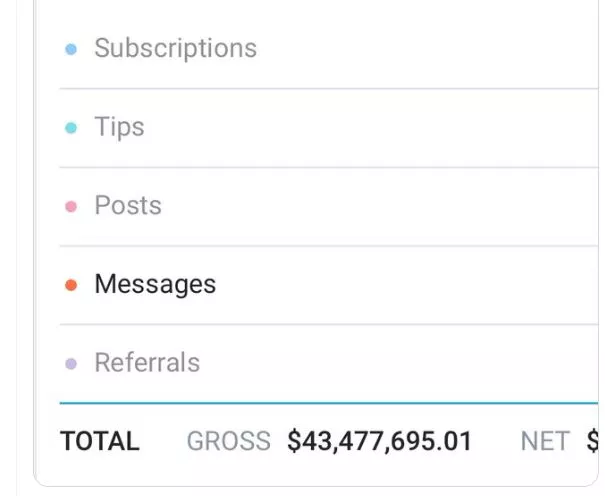Open the Referrals earnings category
Screen dimensions: 605x496
[x=147, y=362]
